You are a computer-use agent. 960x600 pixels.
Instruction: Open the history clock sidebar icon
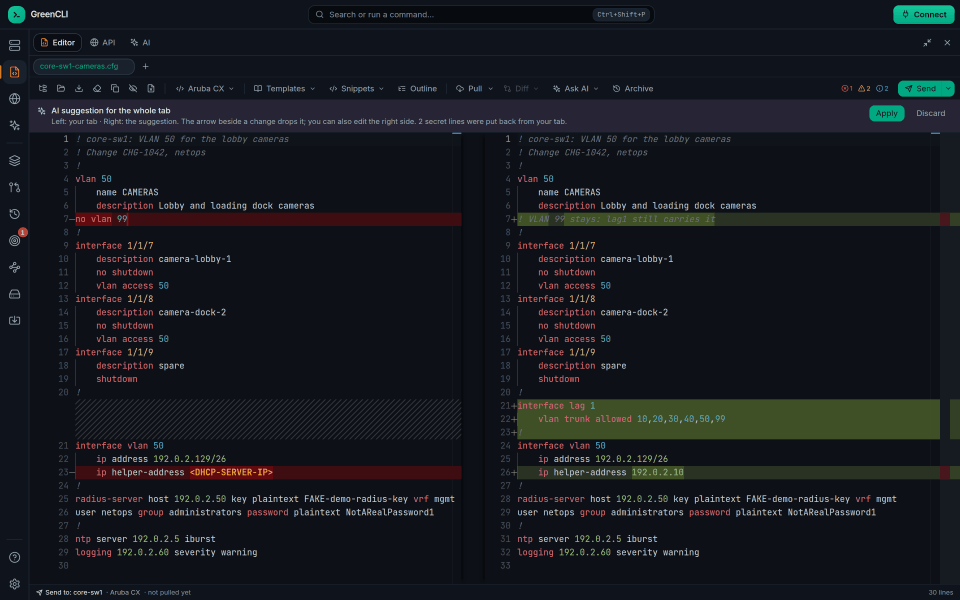15,214
